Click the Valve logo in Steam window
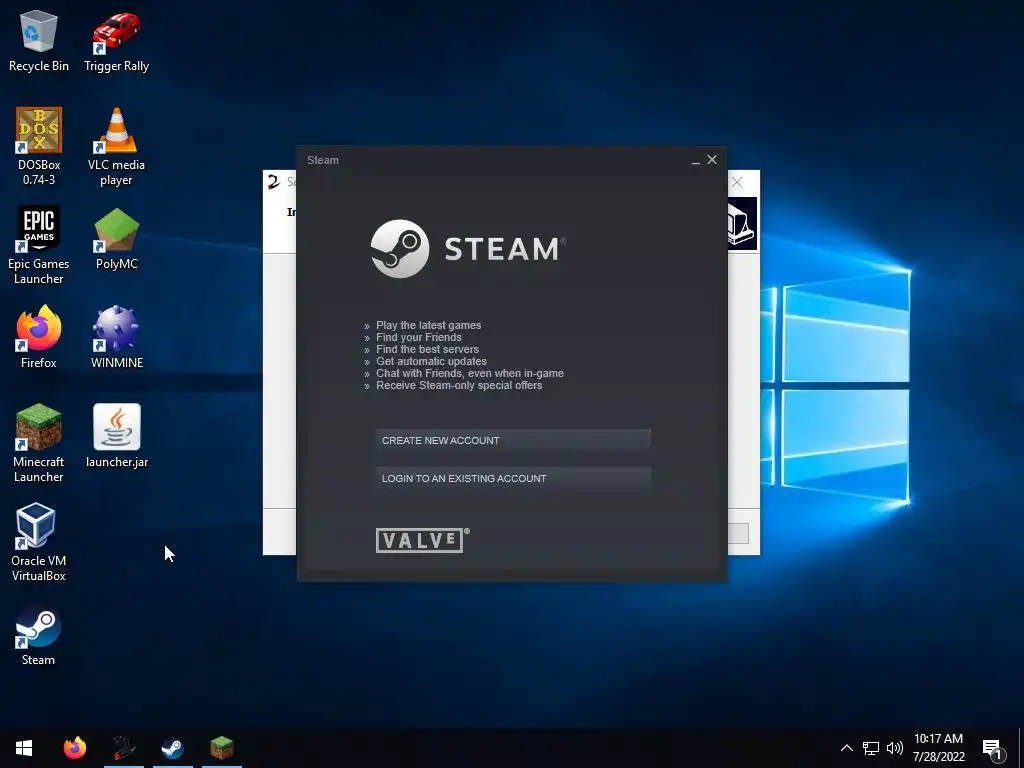1024x768 pixels. (x=423, y=540)
